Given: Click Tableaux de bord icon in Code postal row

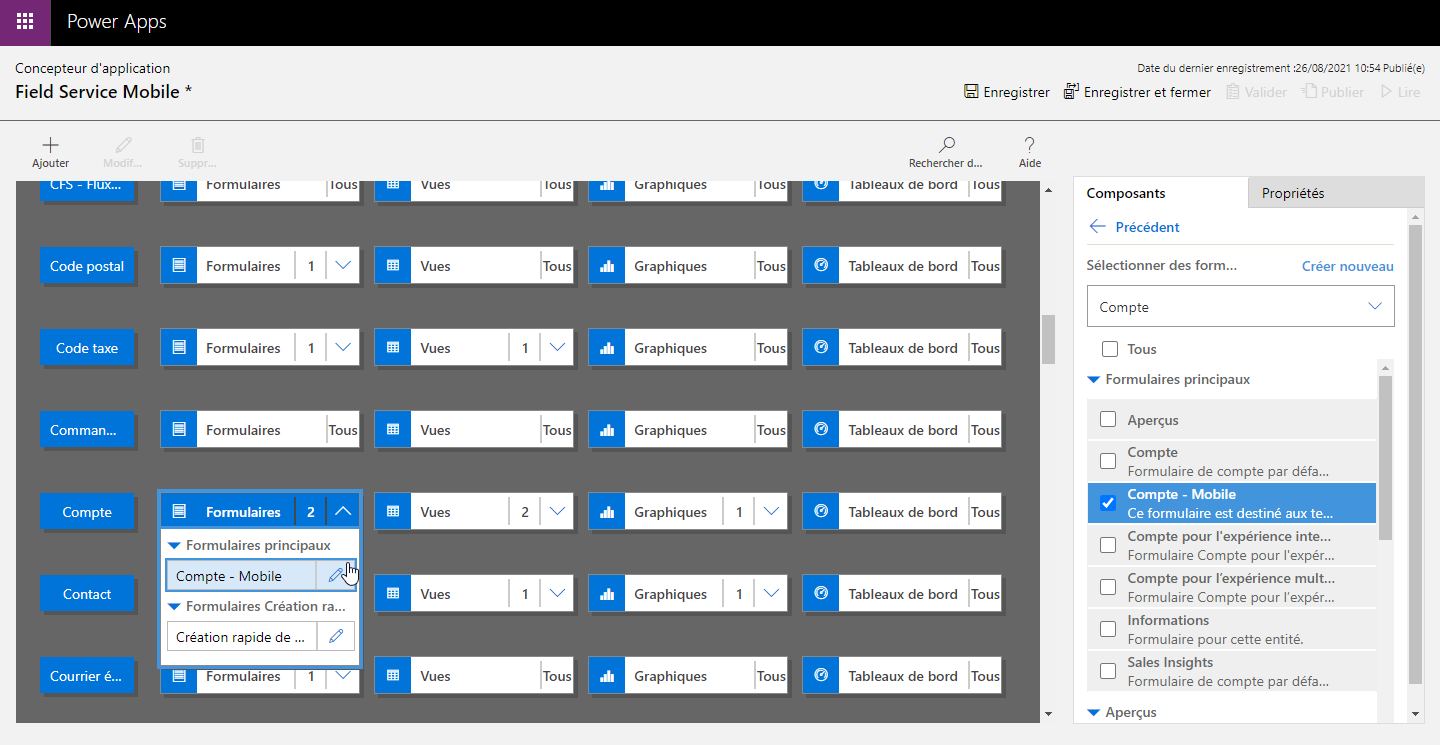Looking at the screenshot, I should (x=821, y=266).
